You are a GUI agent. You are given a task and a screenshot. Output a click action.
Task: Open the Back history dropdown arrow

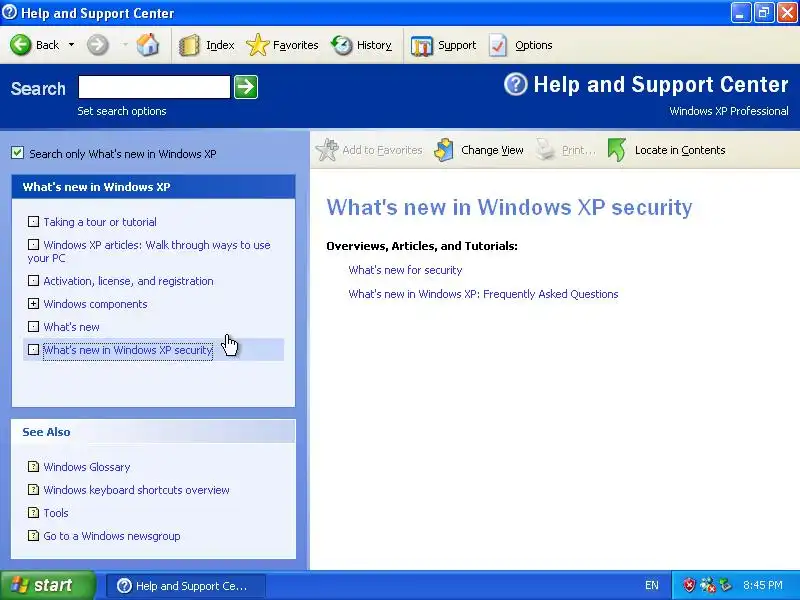[x=71, y=45]
